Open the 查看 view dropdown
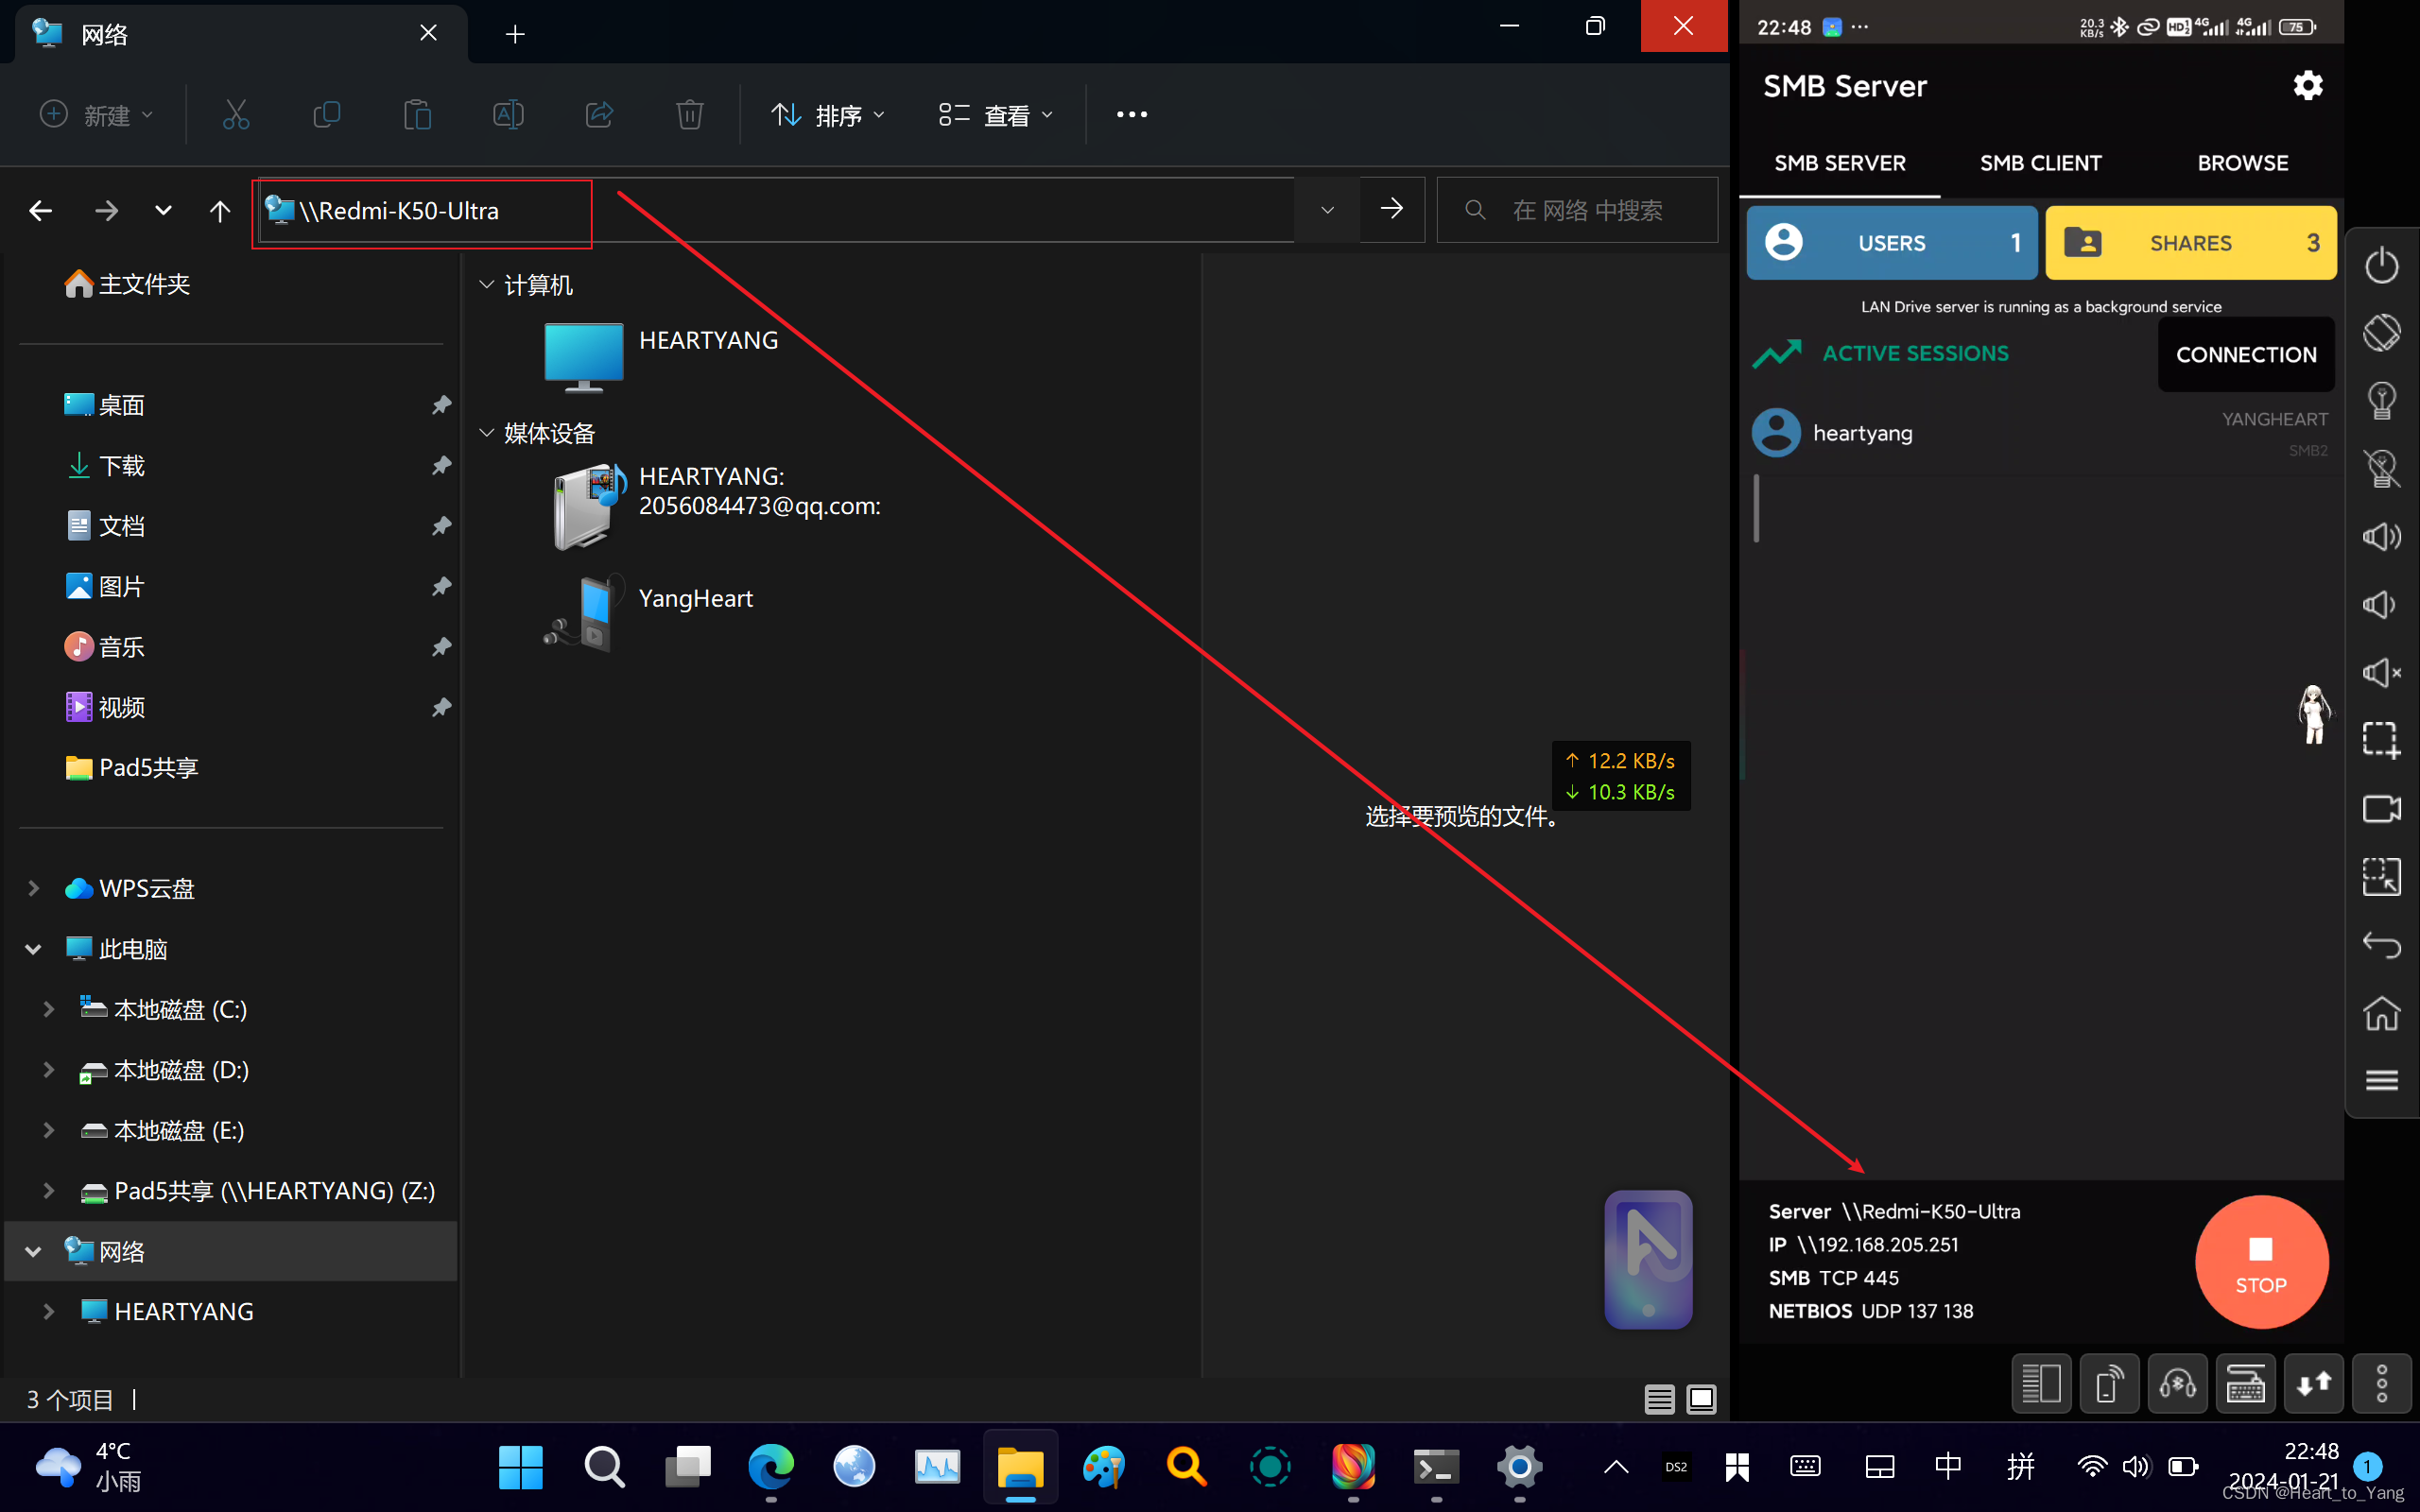 pyautogui.click(x=996, y=115)
